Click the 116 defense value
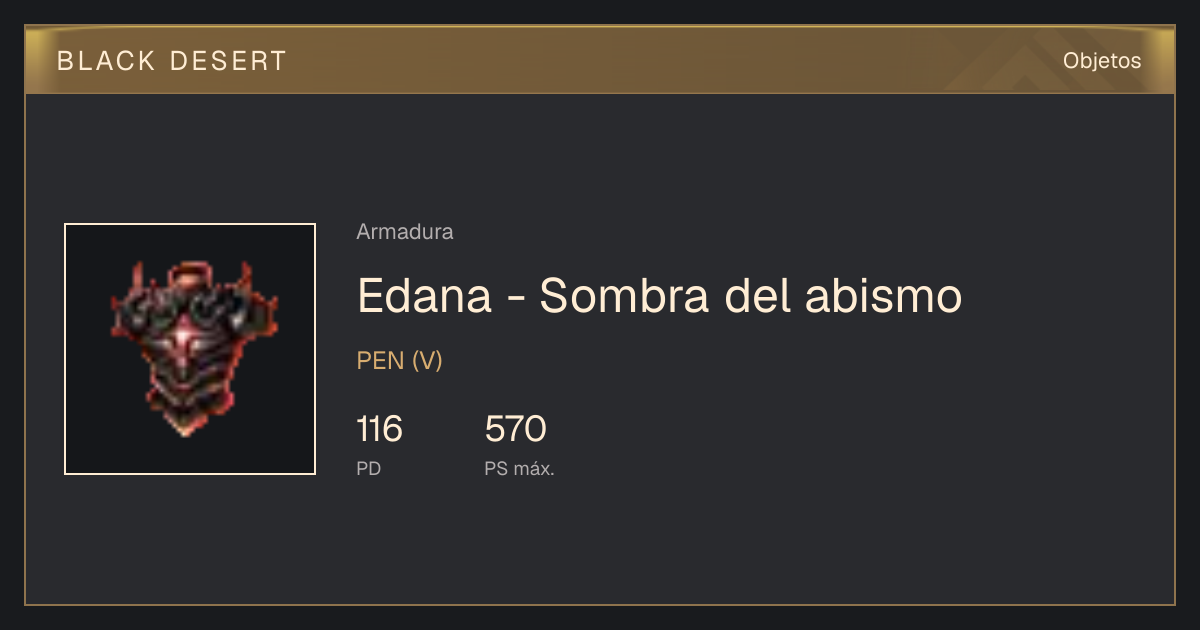Viewport: 1200px width, 630px height. 379,430
